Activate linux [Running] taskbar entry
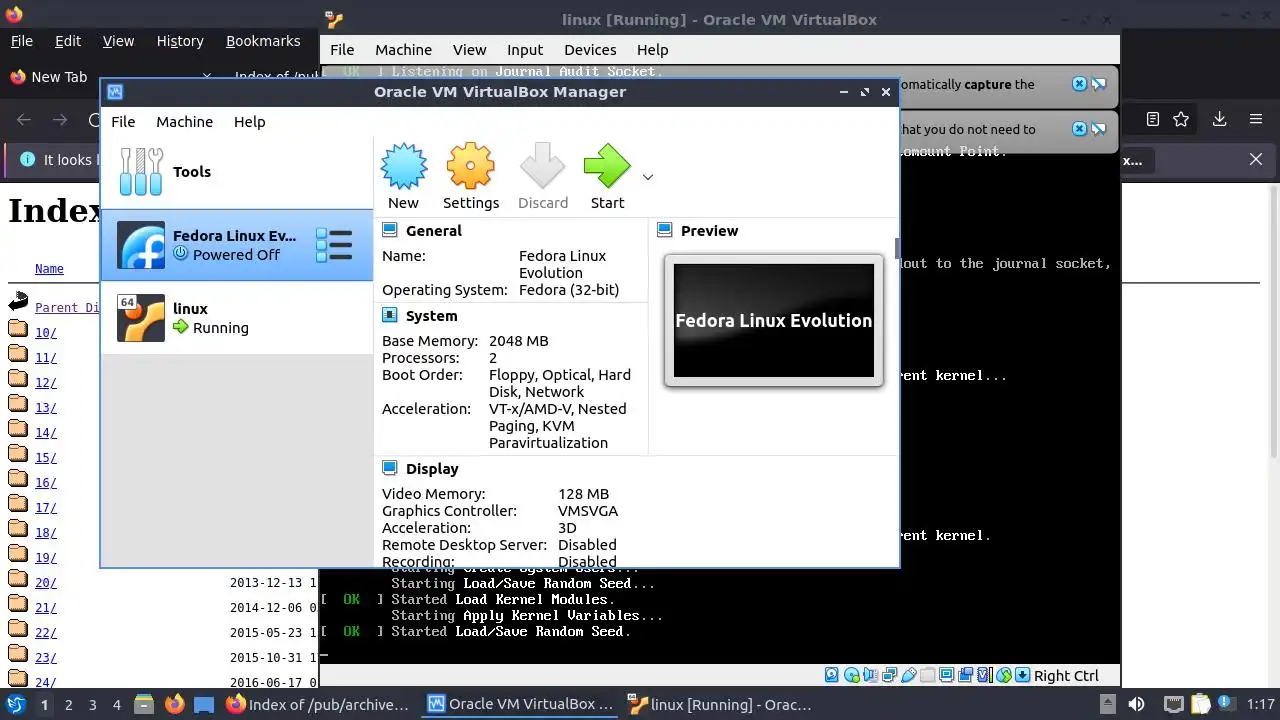The width and height of the screenshot is (1280, 720). [720, 704]
